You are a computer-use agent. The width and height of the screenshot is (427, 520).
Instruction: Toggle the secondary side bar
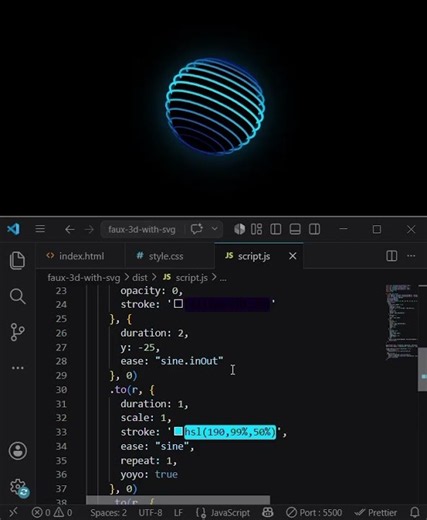click(x=314, y=229)
